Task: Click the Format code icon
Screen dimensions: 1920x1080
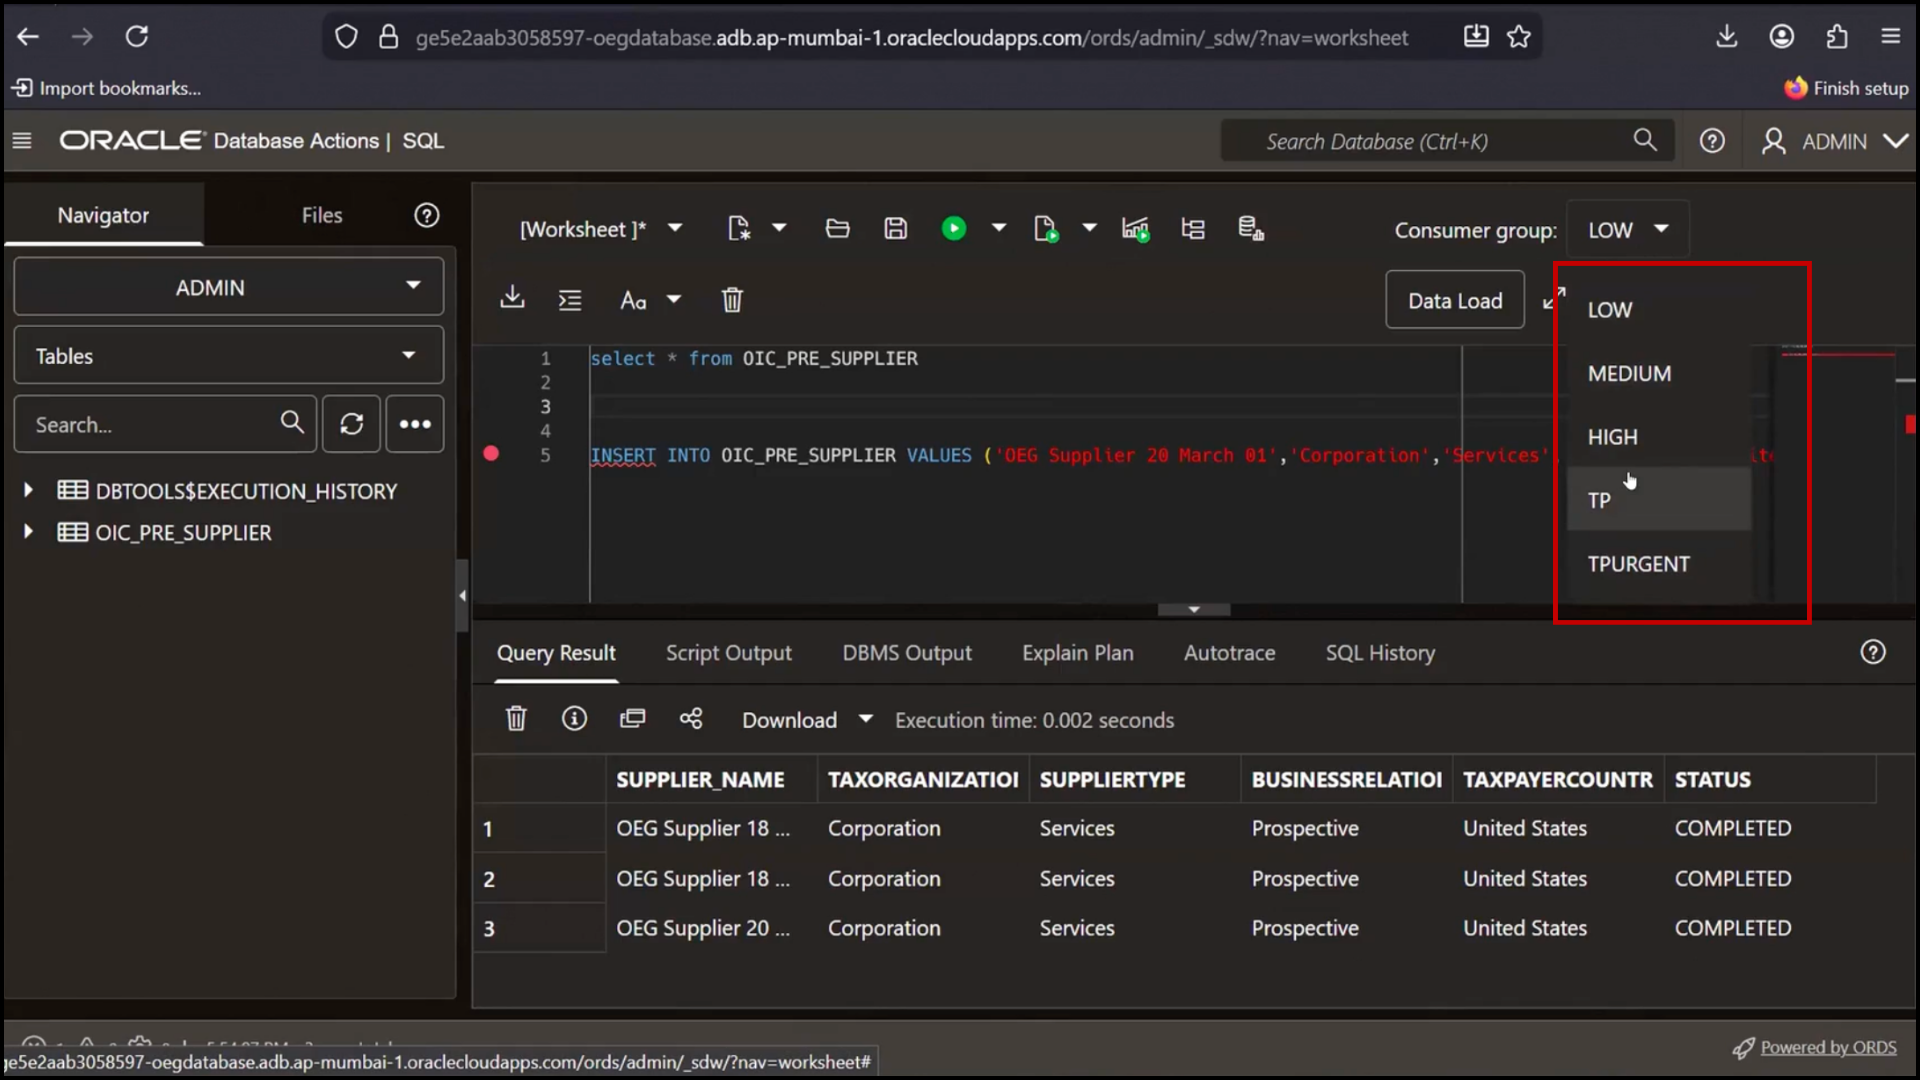Action: click(570, 300)
